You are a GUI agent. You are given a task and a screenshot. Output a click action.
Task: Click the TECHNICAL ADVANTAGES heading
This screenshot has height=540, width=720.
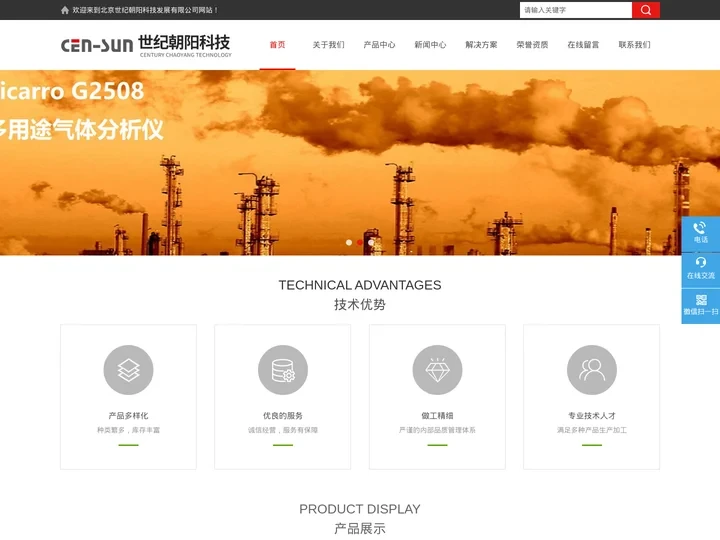click(360, 285)
